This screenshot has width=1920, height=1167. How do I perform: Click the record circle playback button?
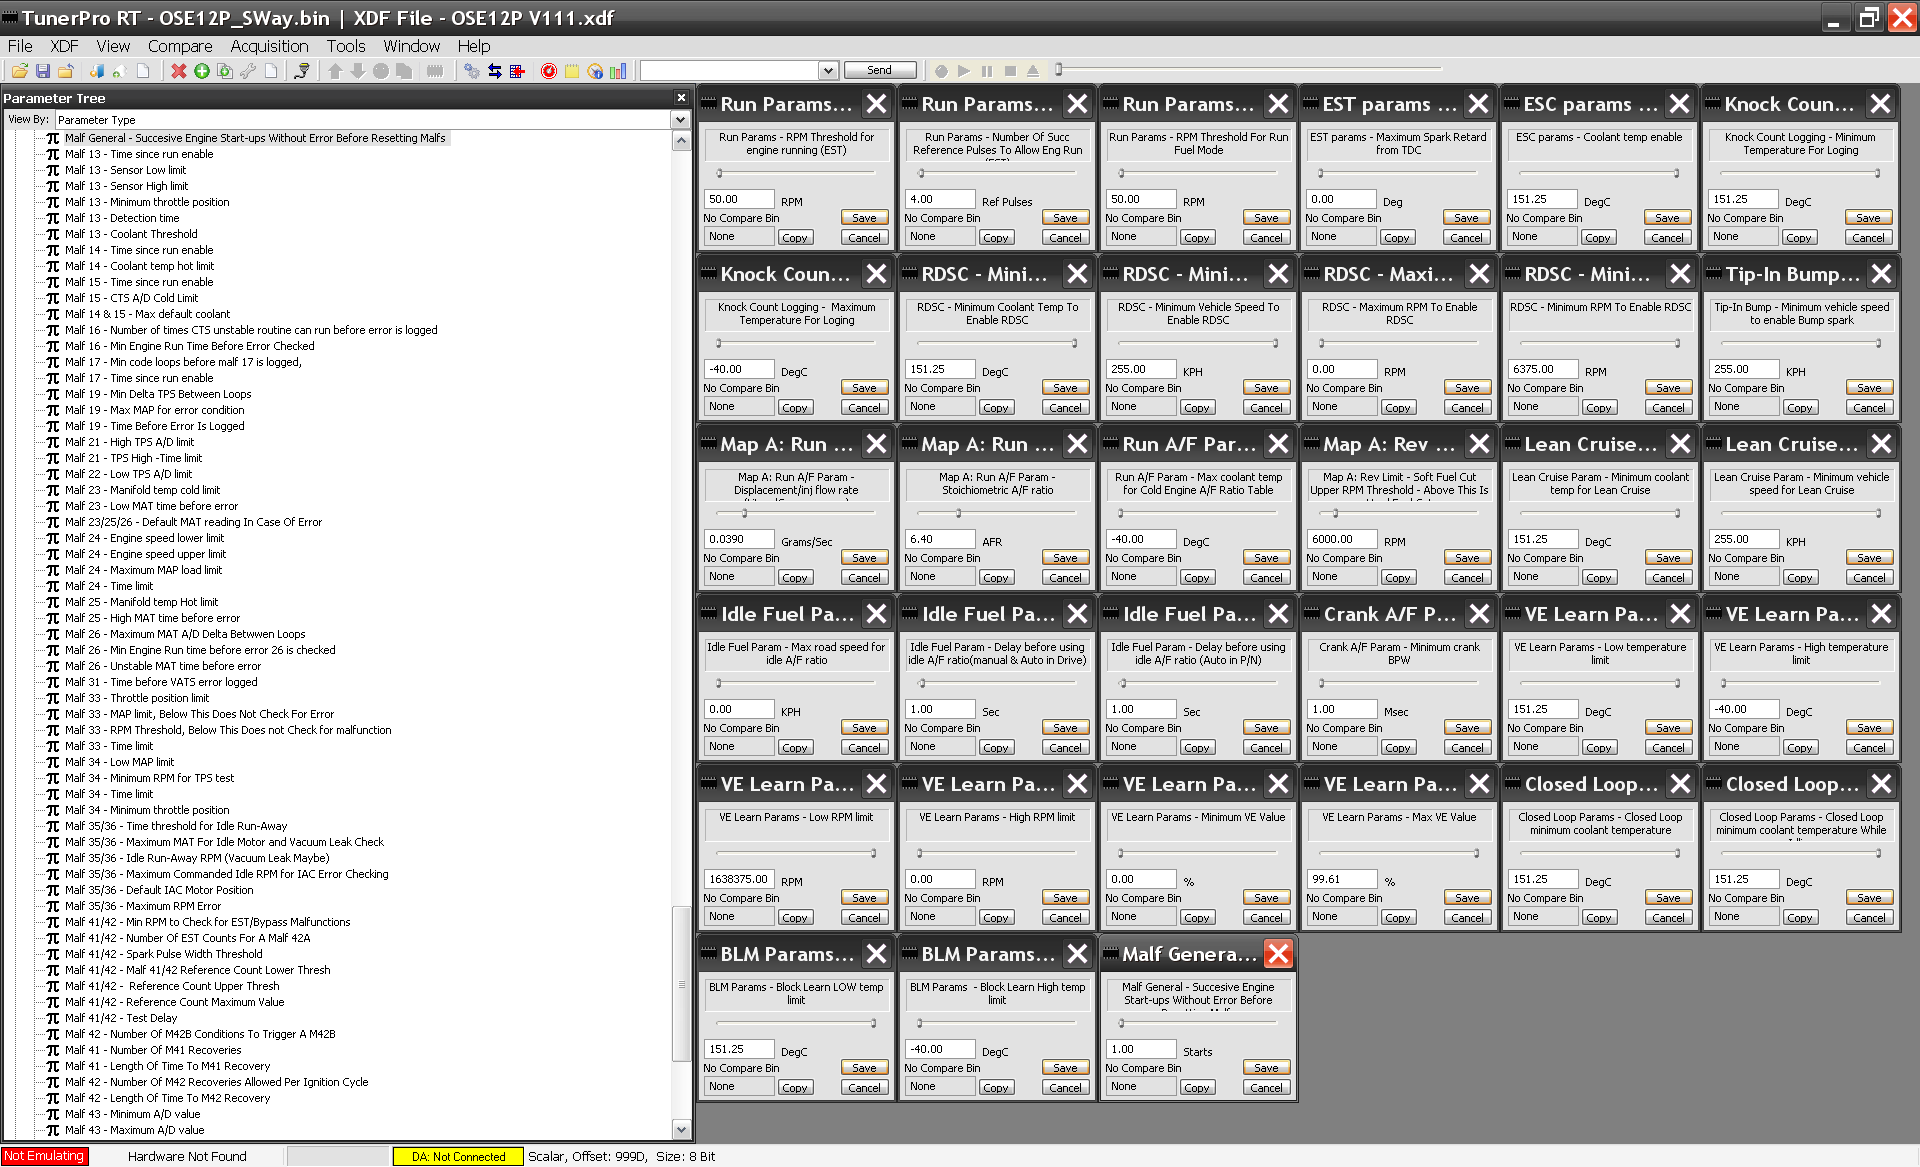(941, 71)
